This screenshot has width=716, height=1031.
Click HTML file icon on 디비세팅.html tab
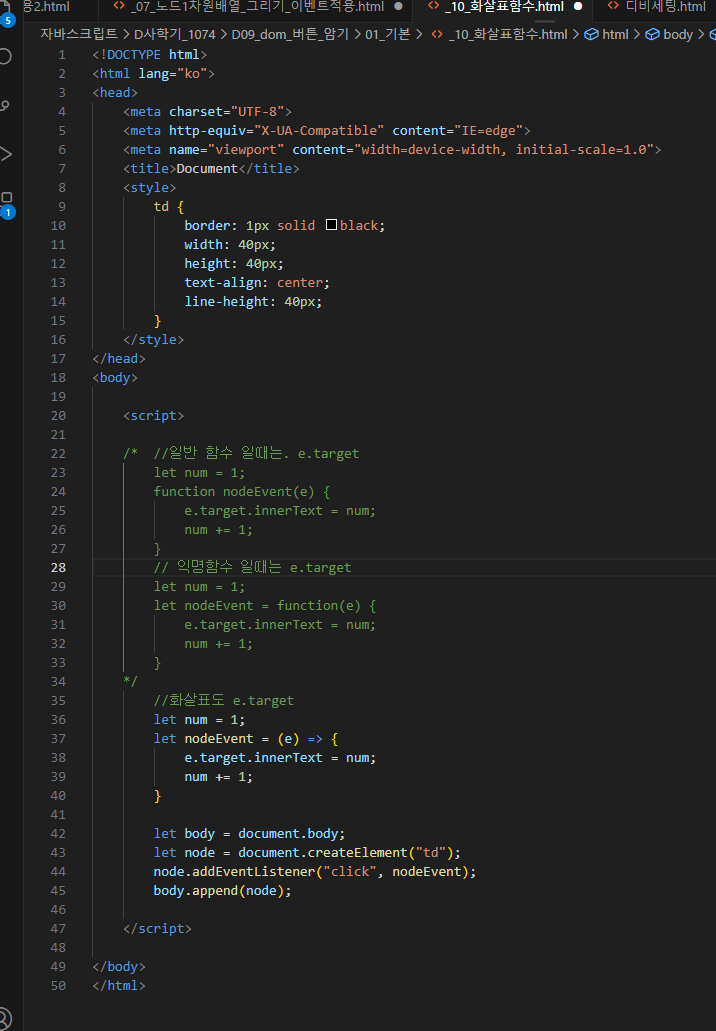point(613,7)
